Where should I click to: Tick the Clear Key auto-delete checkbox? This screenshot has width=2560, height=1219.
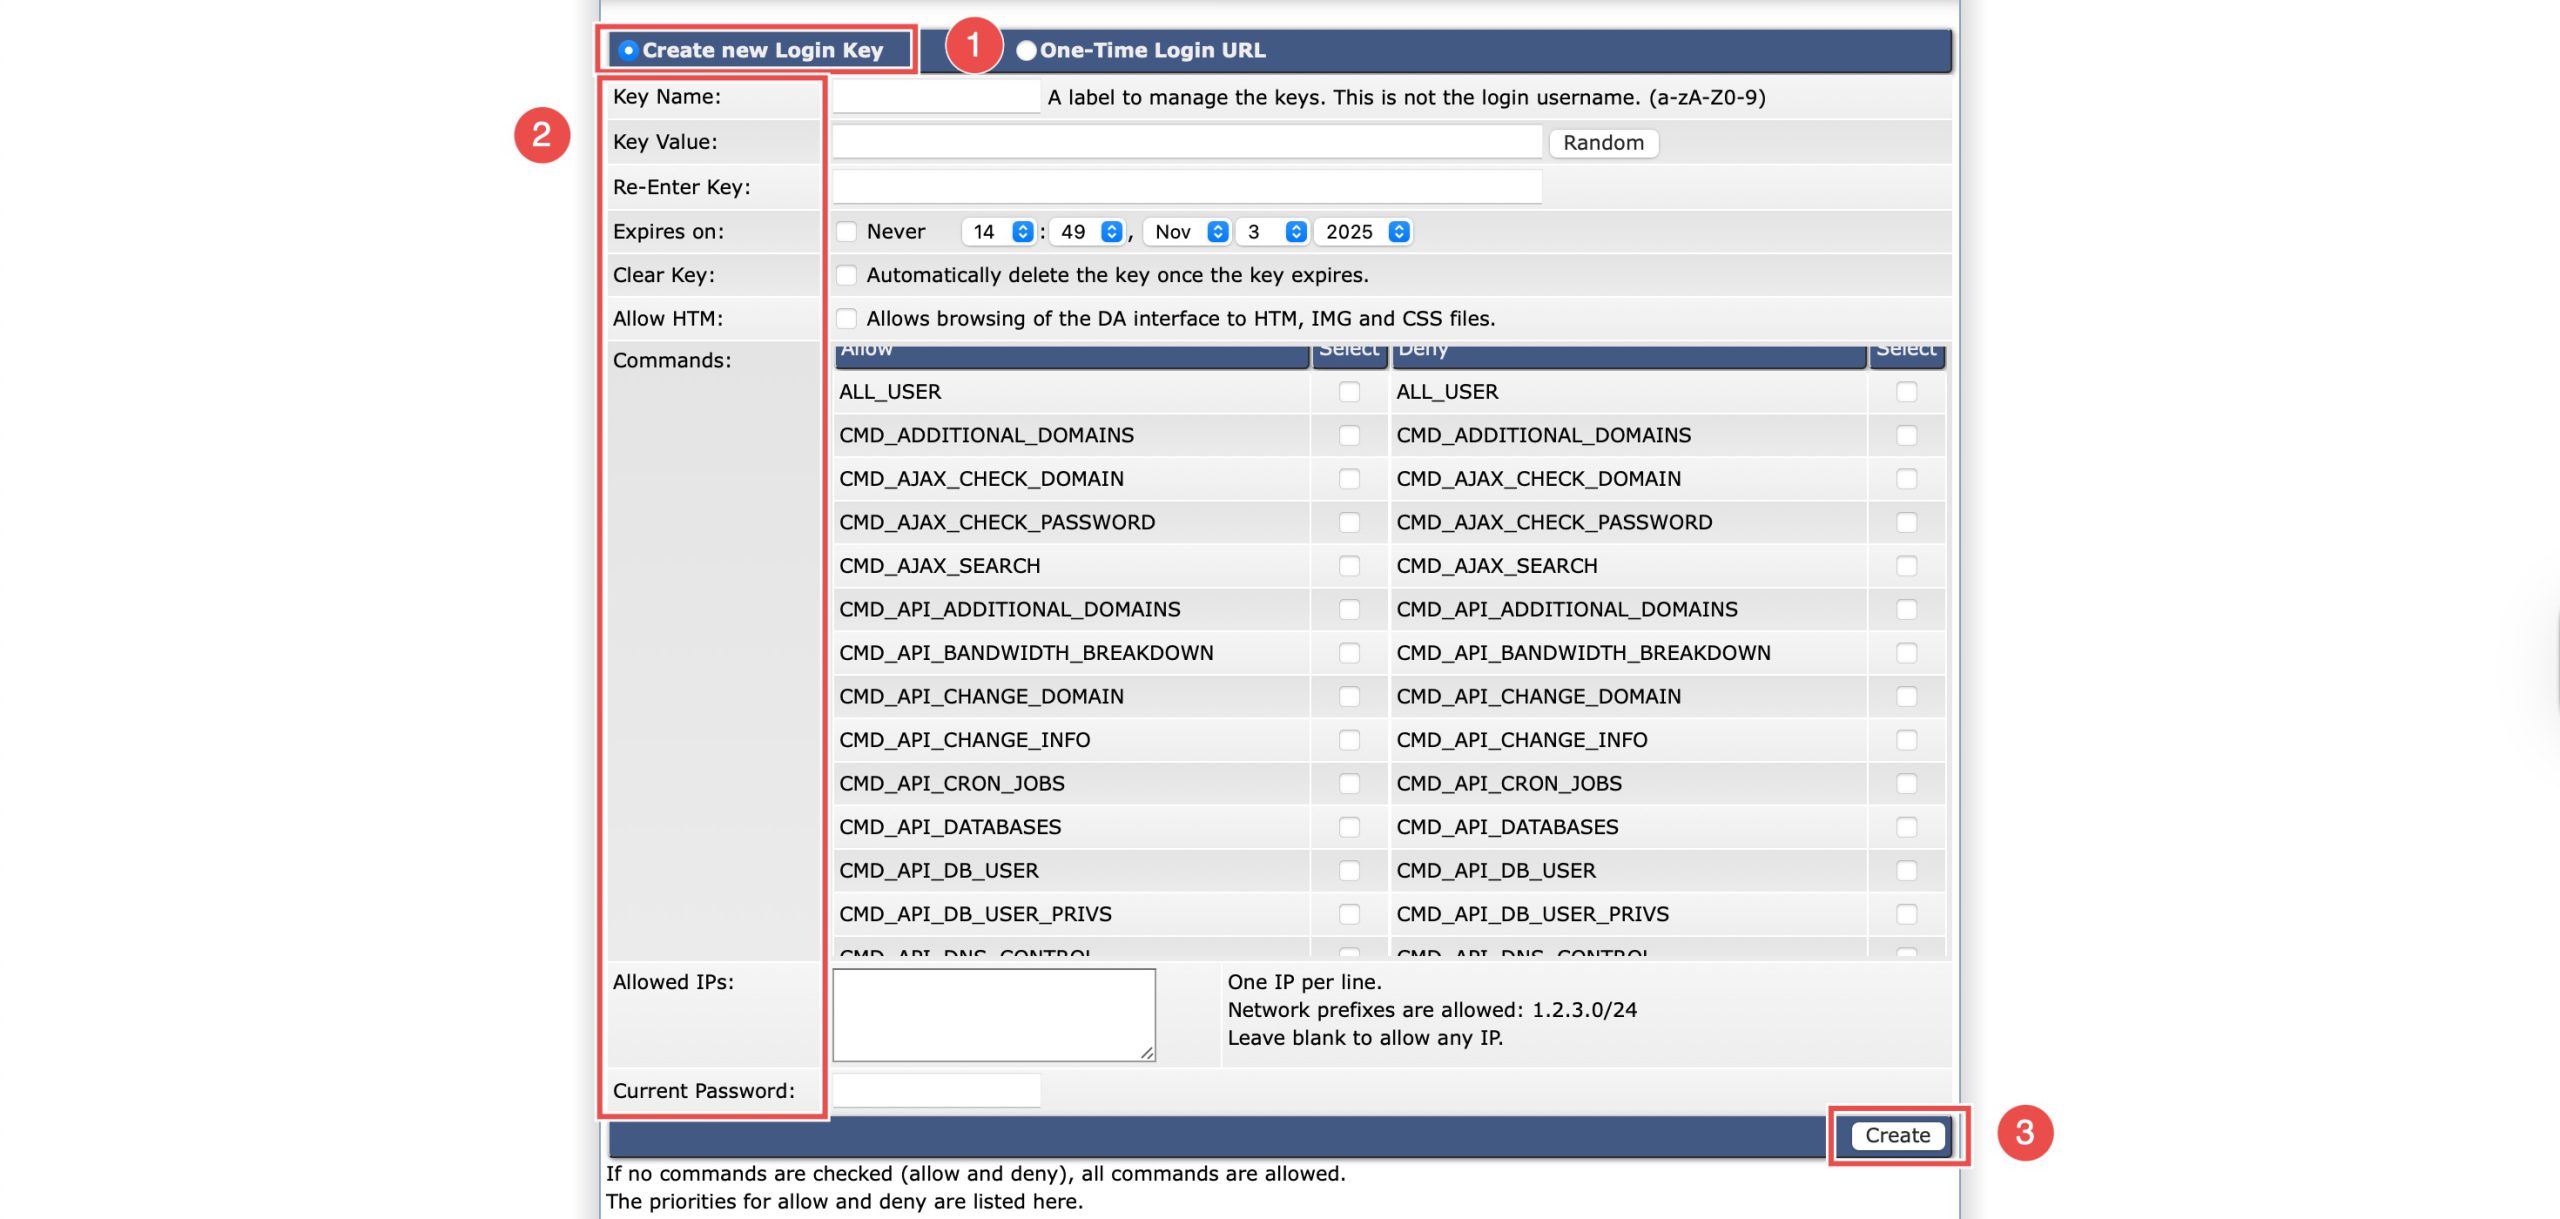pyautogui.click(x=847, y=275)
